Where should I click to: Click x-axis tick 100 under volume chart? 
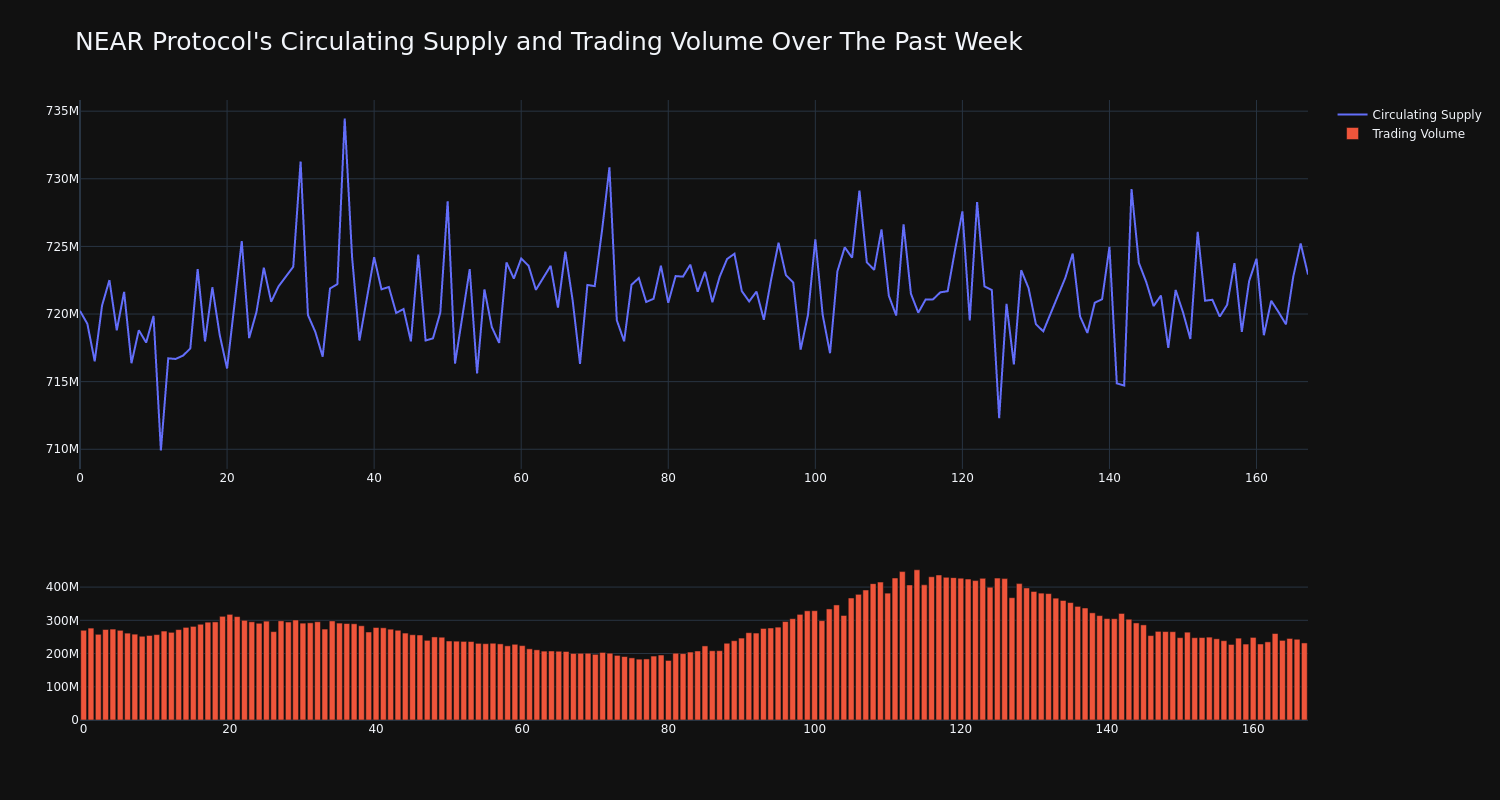point(815,729)
